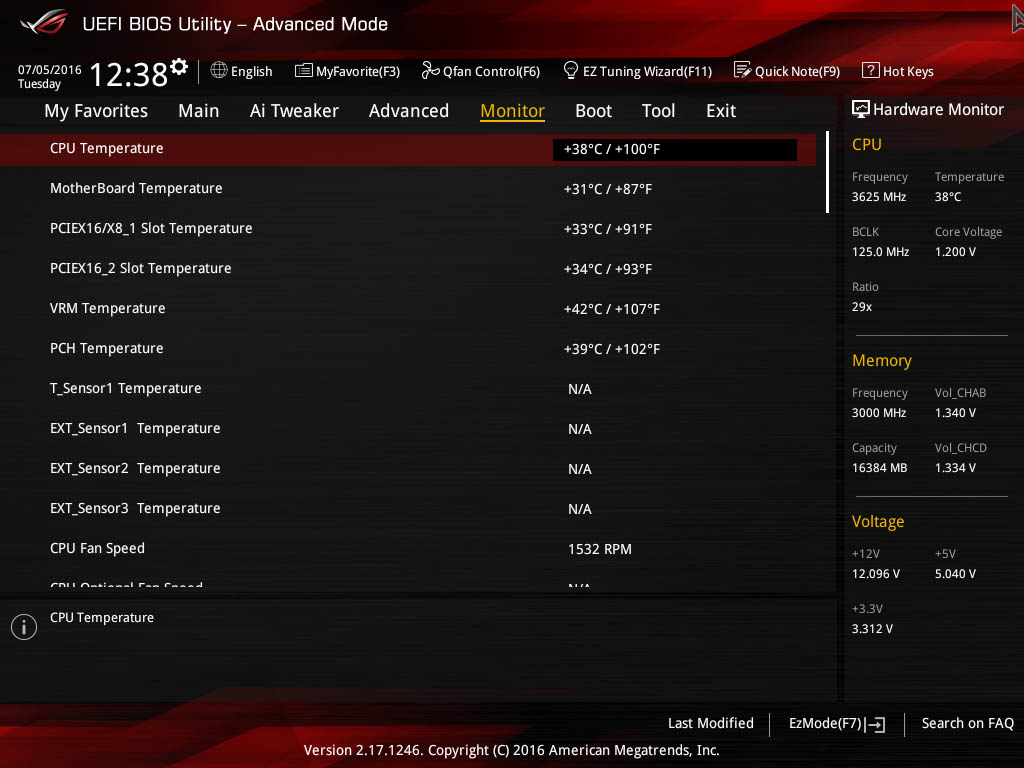
Task: Select EXT_Sensor3 Temperature row
Action: (408, 509)
